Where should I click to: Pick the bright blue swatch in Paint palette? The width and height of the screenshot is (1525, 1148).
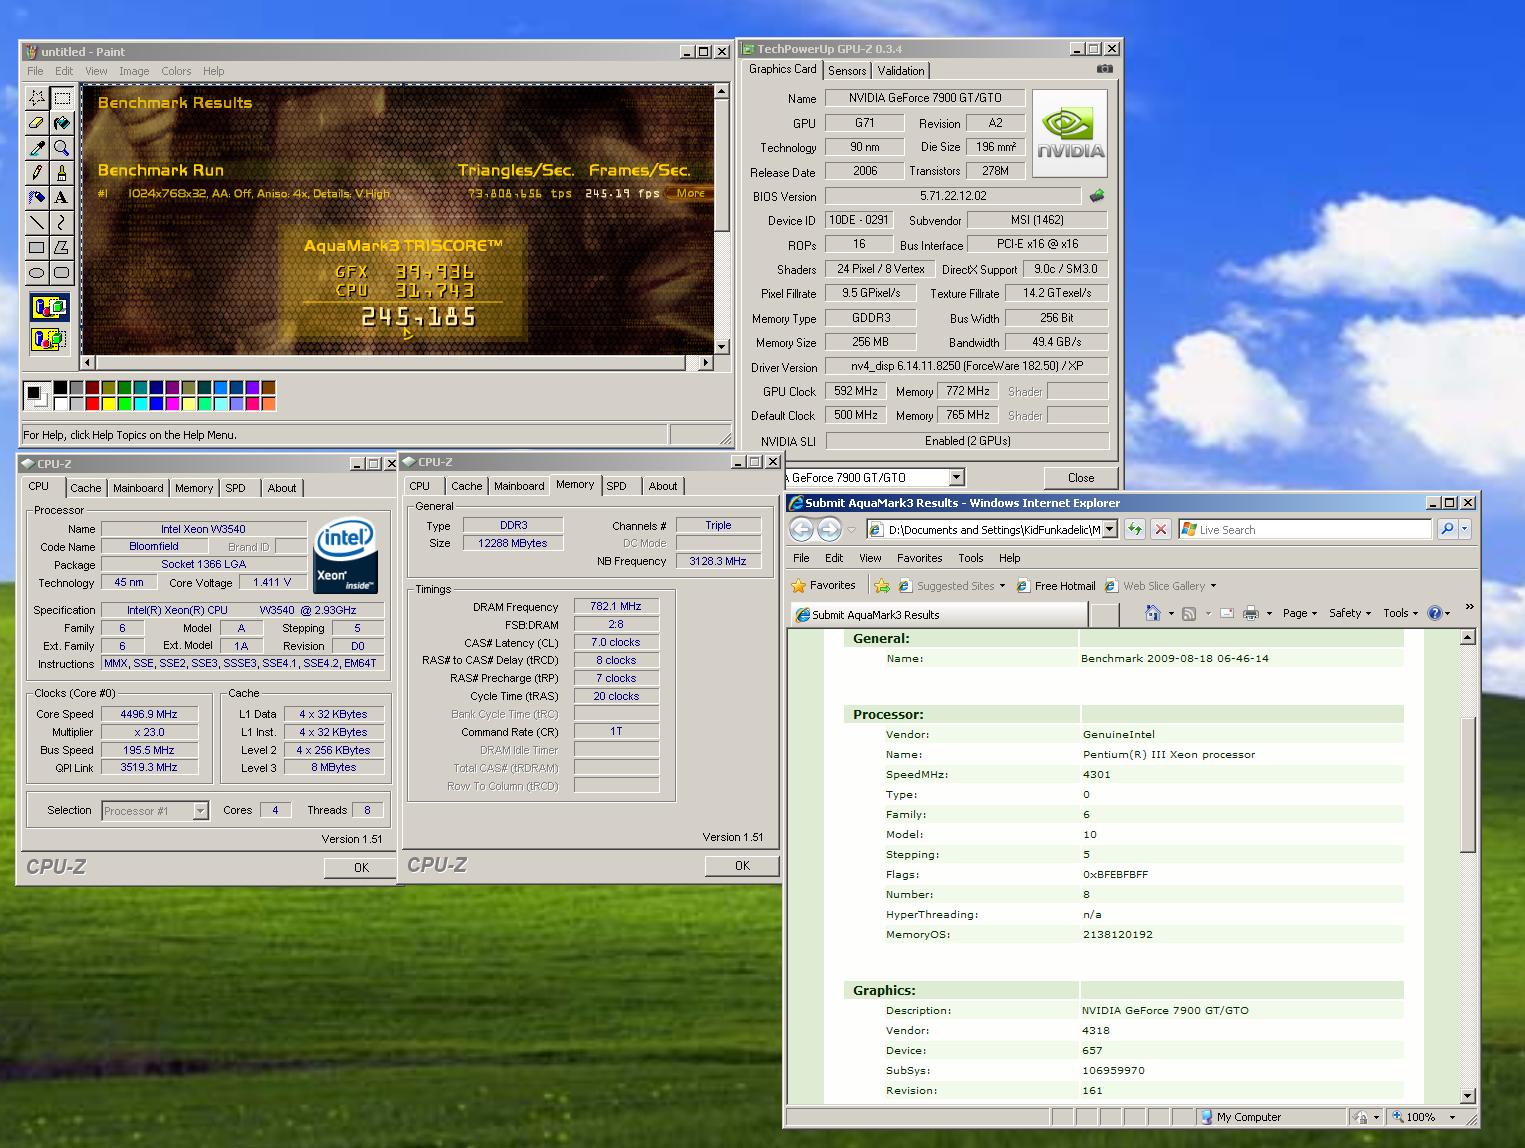coord(156,404)
